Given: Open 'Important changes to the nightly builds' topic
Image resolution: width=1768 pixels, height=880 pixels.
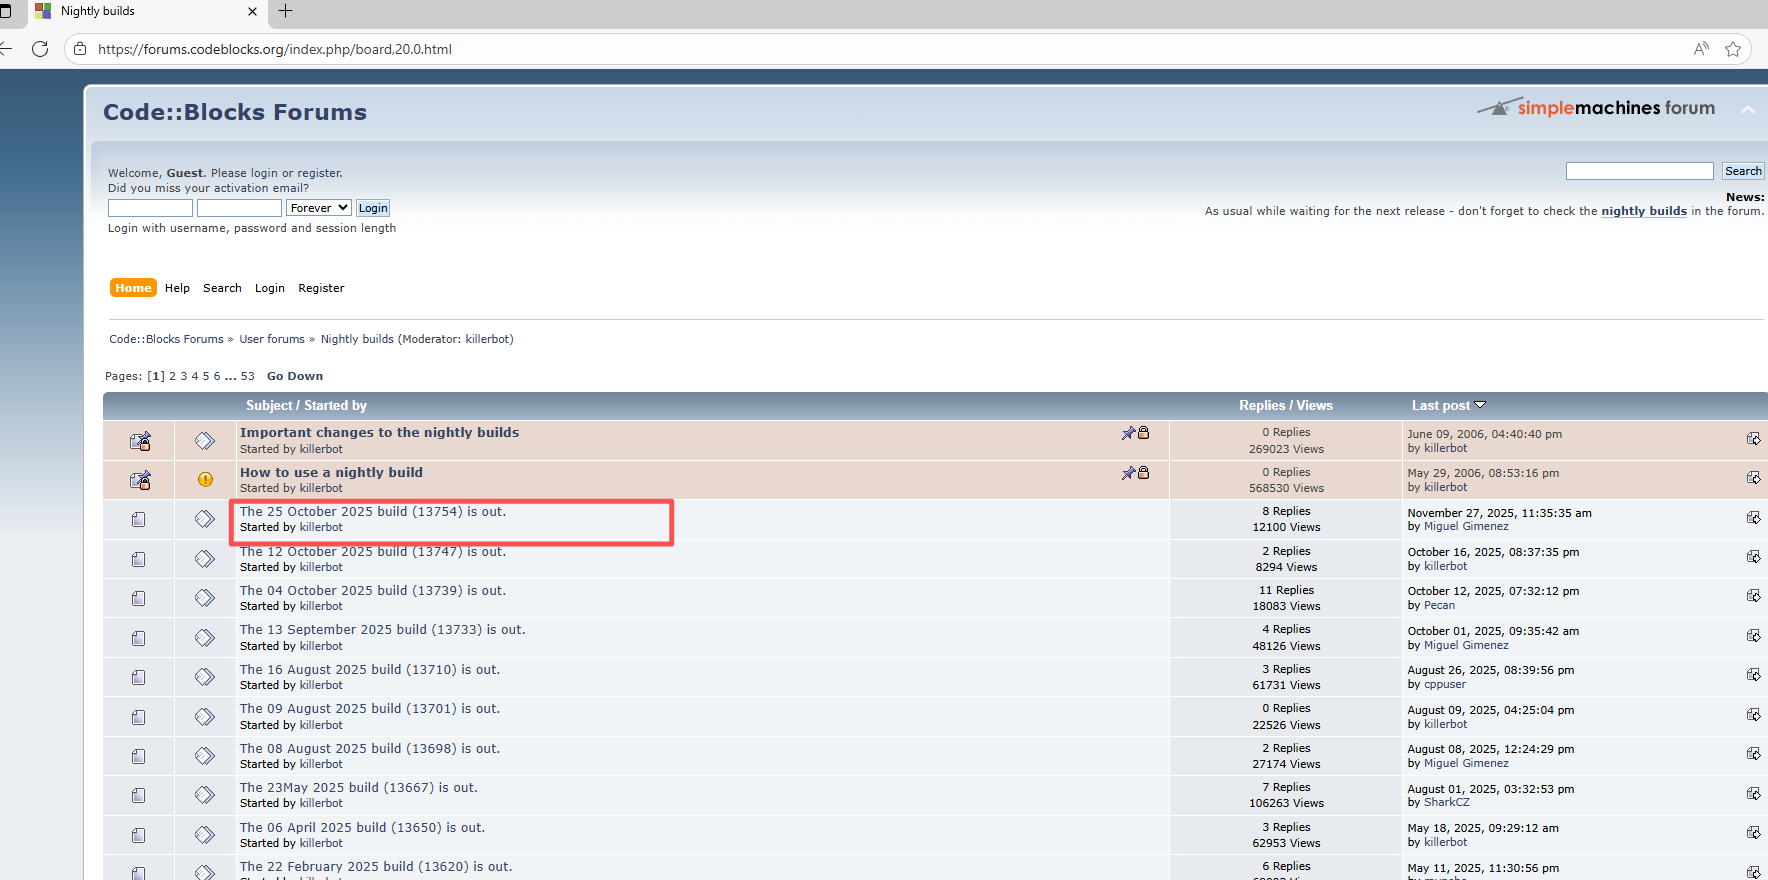Looking at the screenshot, I should (379, 432).
